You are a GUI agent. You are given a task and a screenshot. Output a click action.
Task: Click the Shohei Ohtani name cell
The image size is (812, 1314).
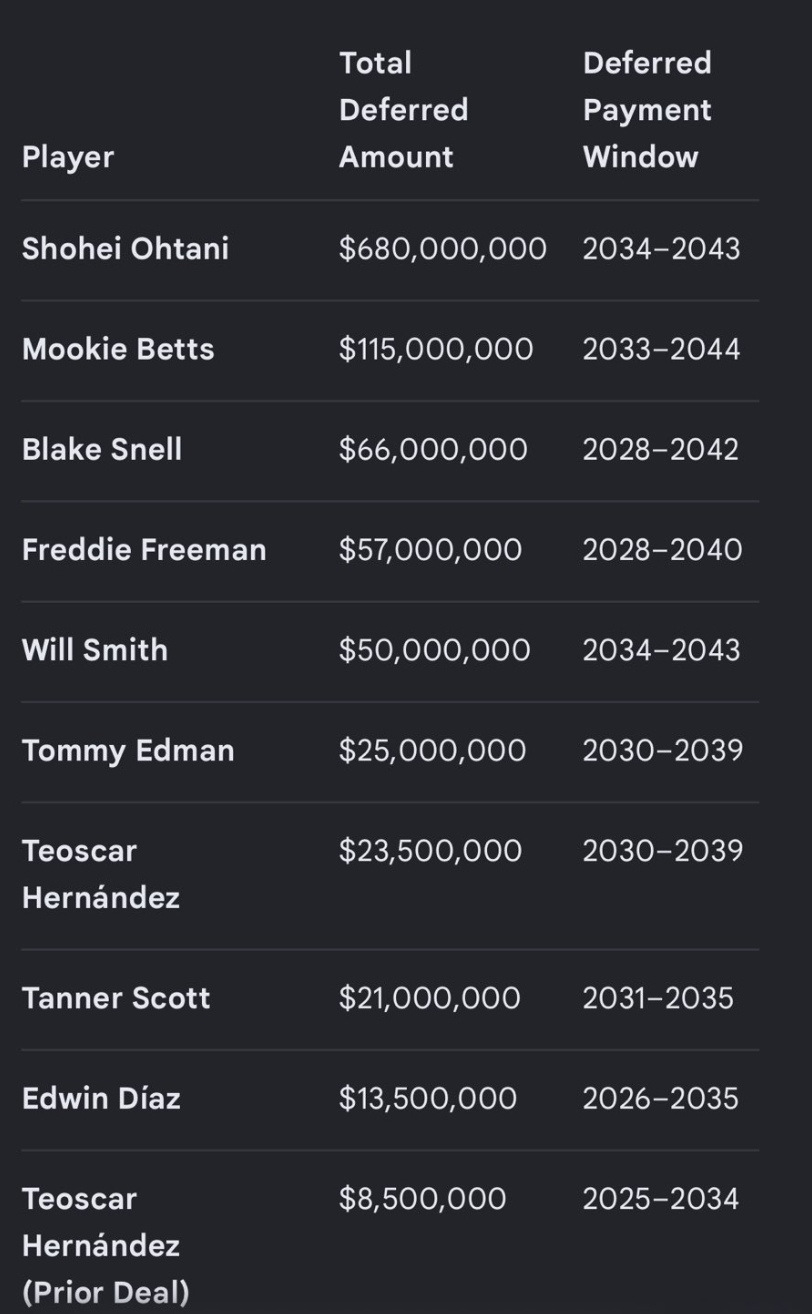click(x=125, y=249)
